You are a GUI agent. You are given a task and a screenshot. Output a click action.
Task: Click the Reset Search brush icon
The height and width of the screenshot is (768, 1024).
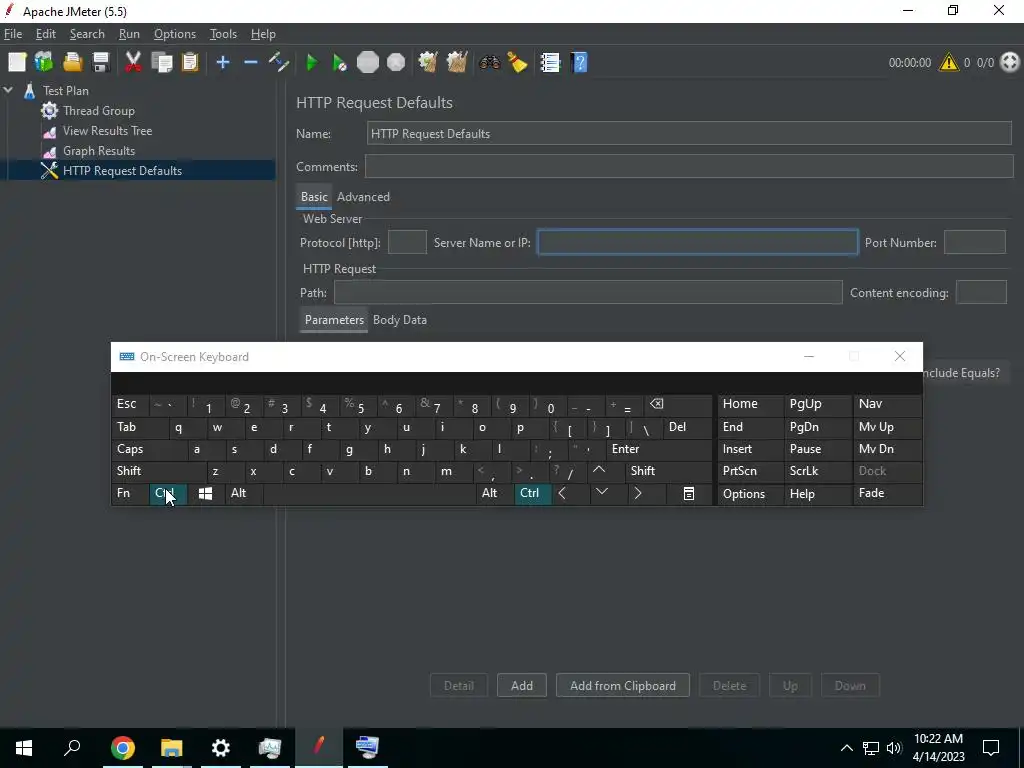coord(517,63)
